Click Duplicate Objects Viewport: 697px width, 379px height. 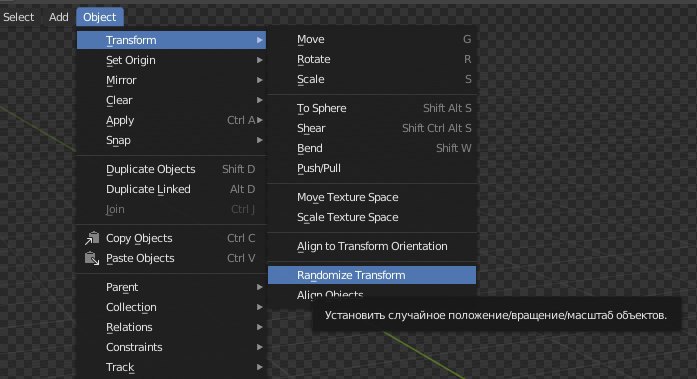(x=171, y=169)
